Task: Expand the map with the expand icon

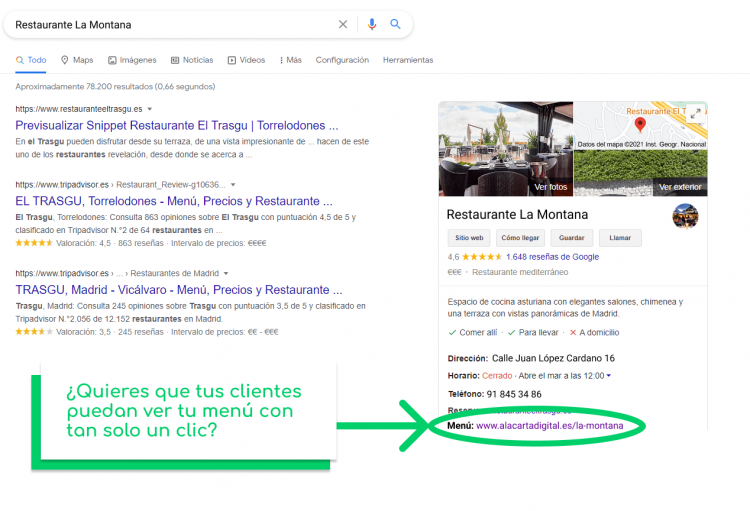Action: (695, 113)
